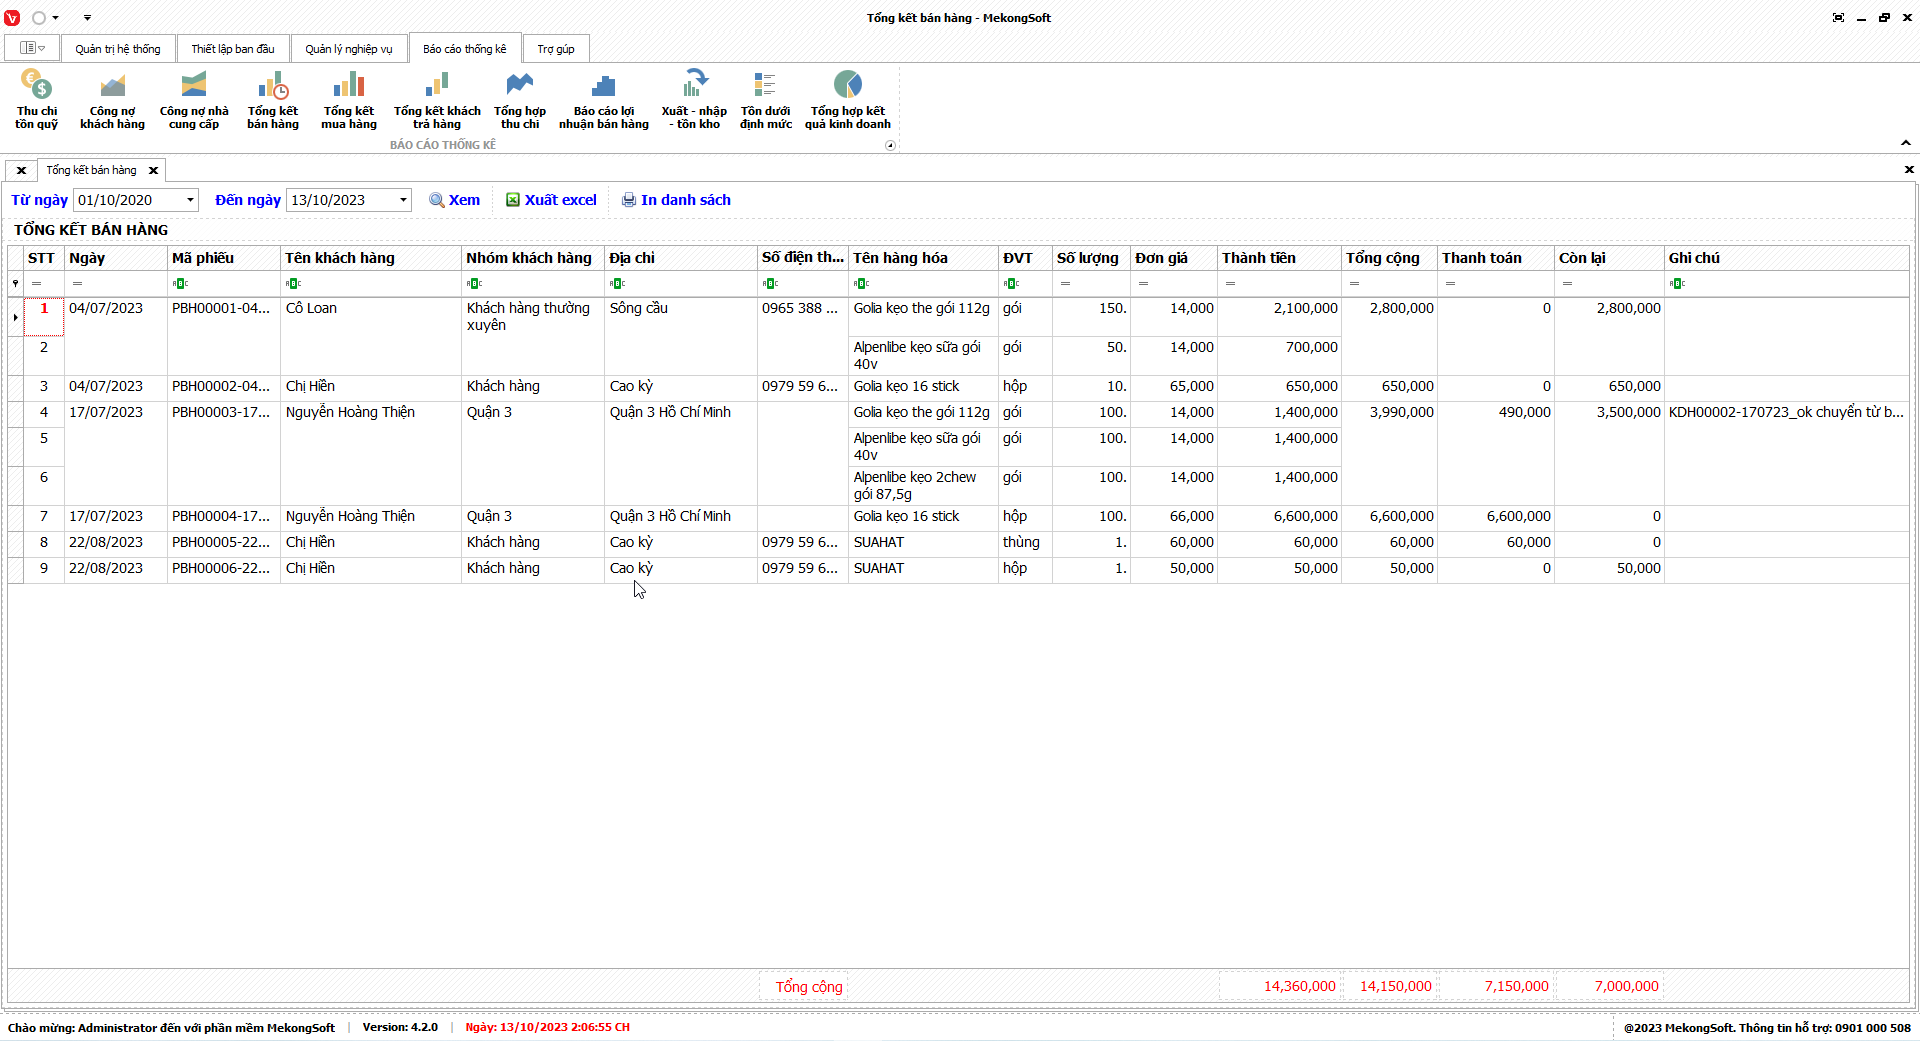Screen dimensions: 1920x1041
Task: Click Xuất excel to export
Action: click(x=551, y=200)
